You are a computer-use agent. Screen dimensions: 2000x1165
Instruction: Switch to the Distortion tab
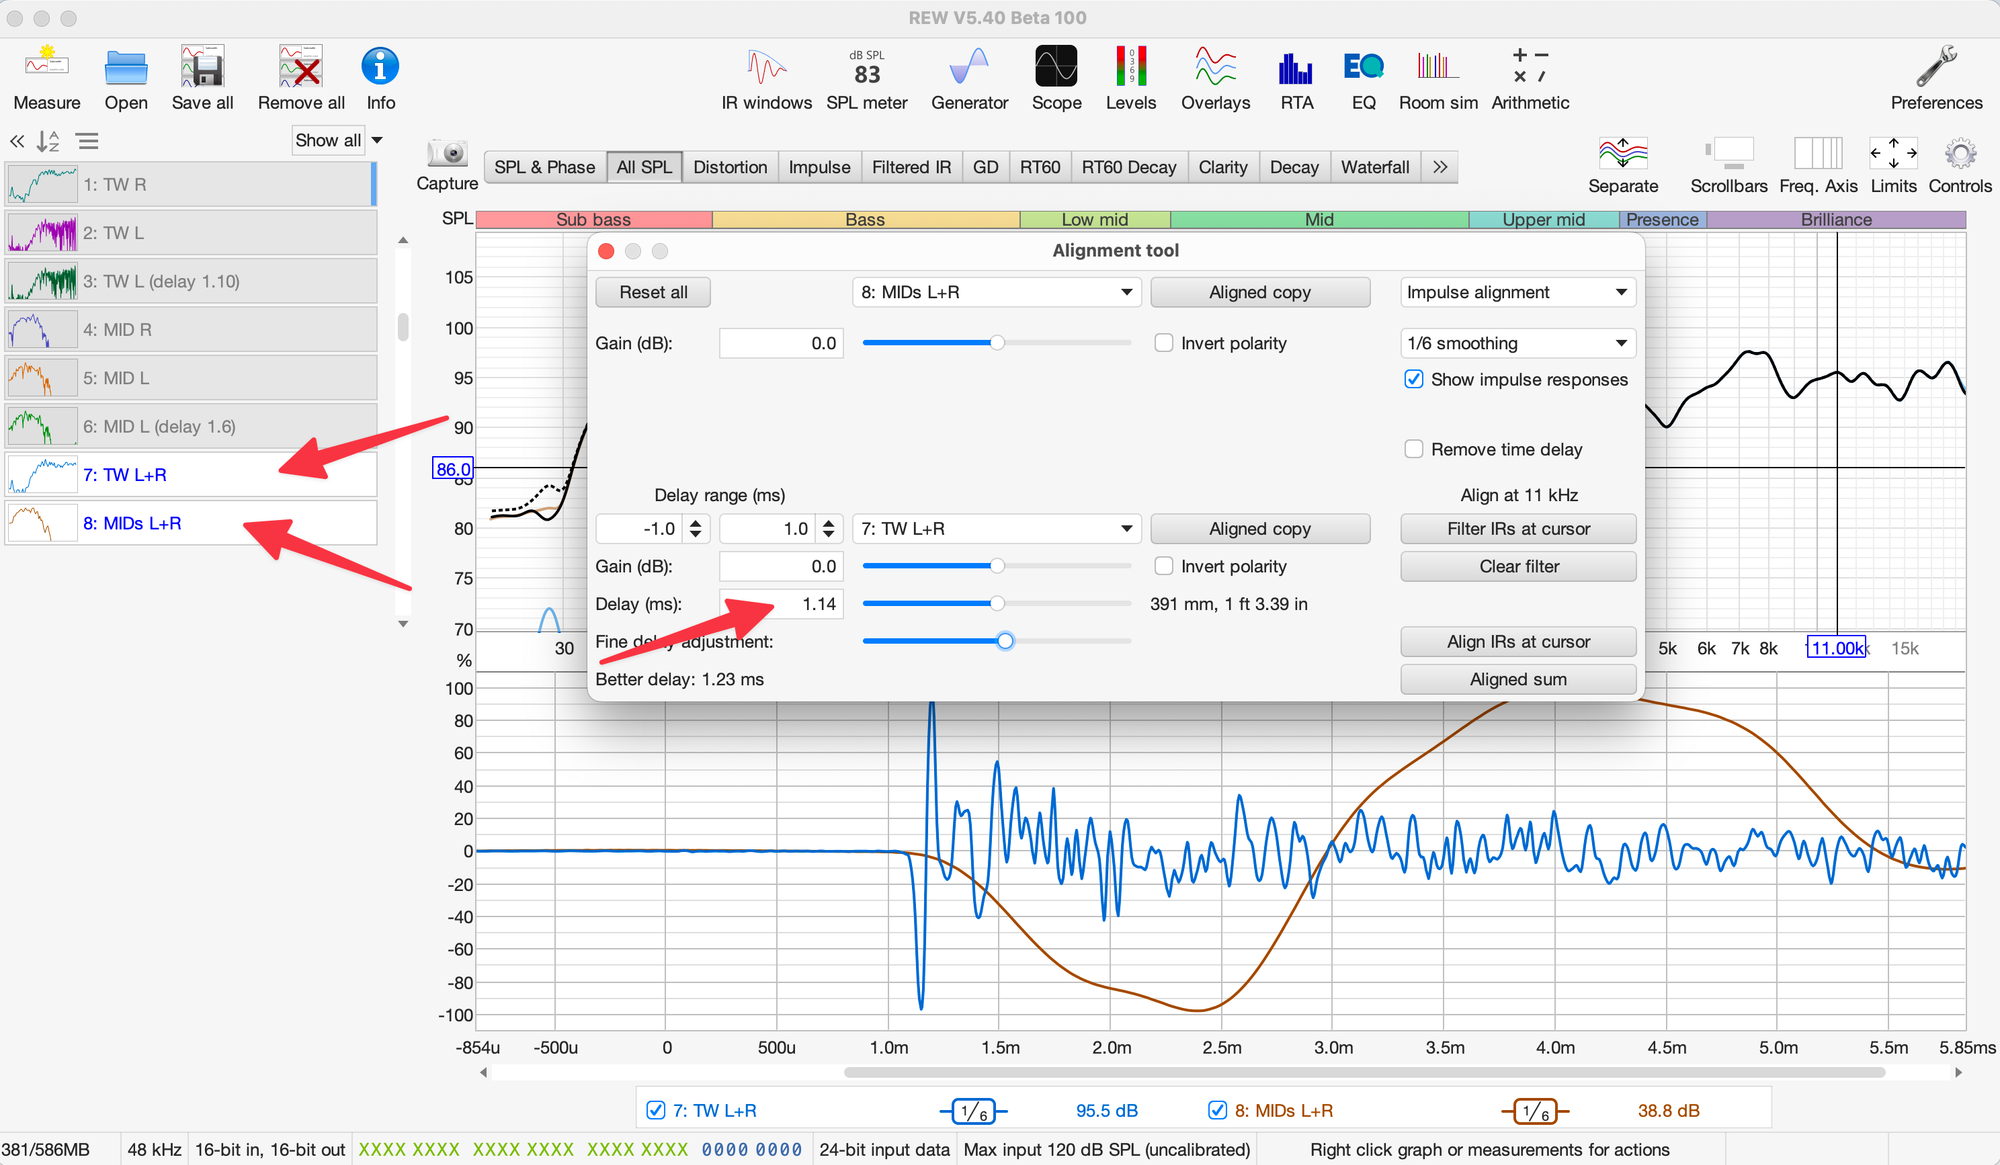click(x=730, y=167)
